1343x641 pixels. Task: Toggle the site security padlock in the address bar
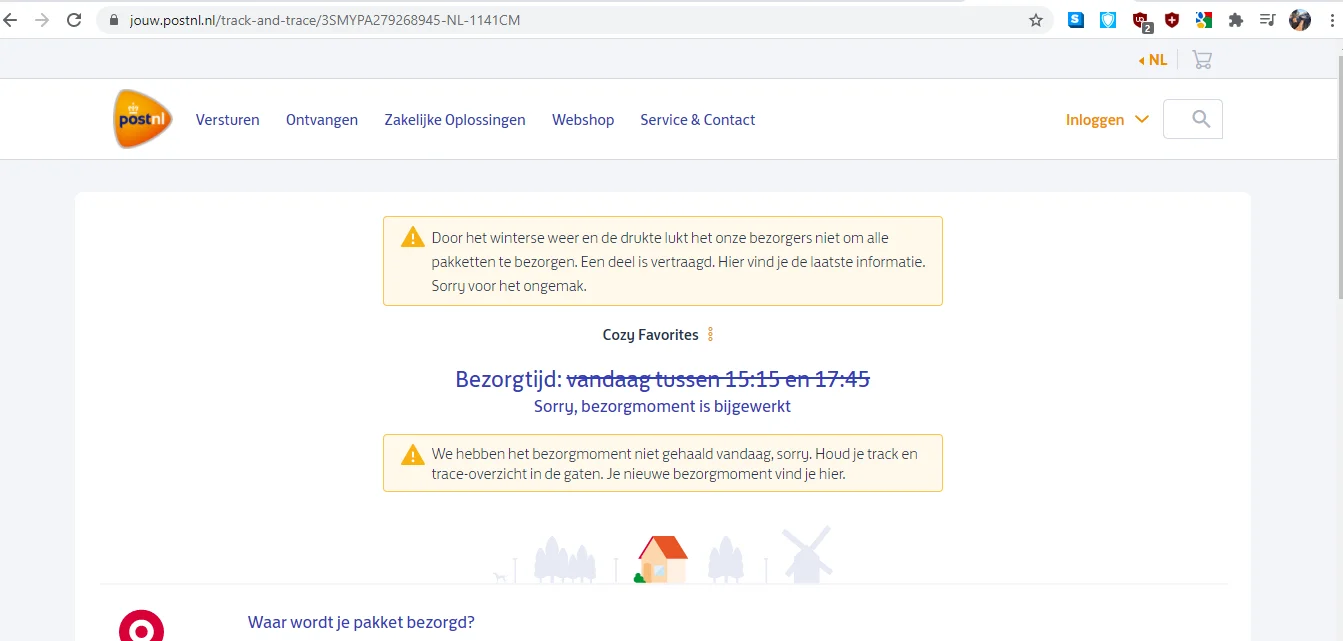pos(114,19)
